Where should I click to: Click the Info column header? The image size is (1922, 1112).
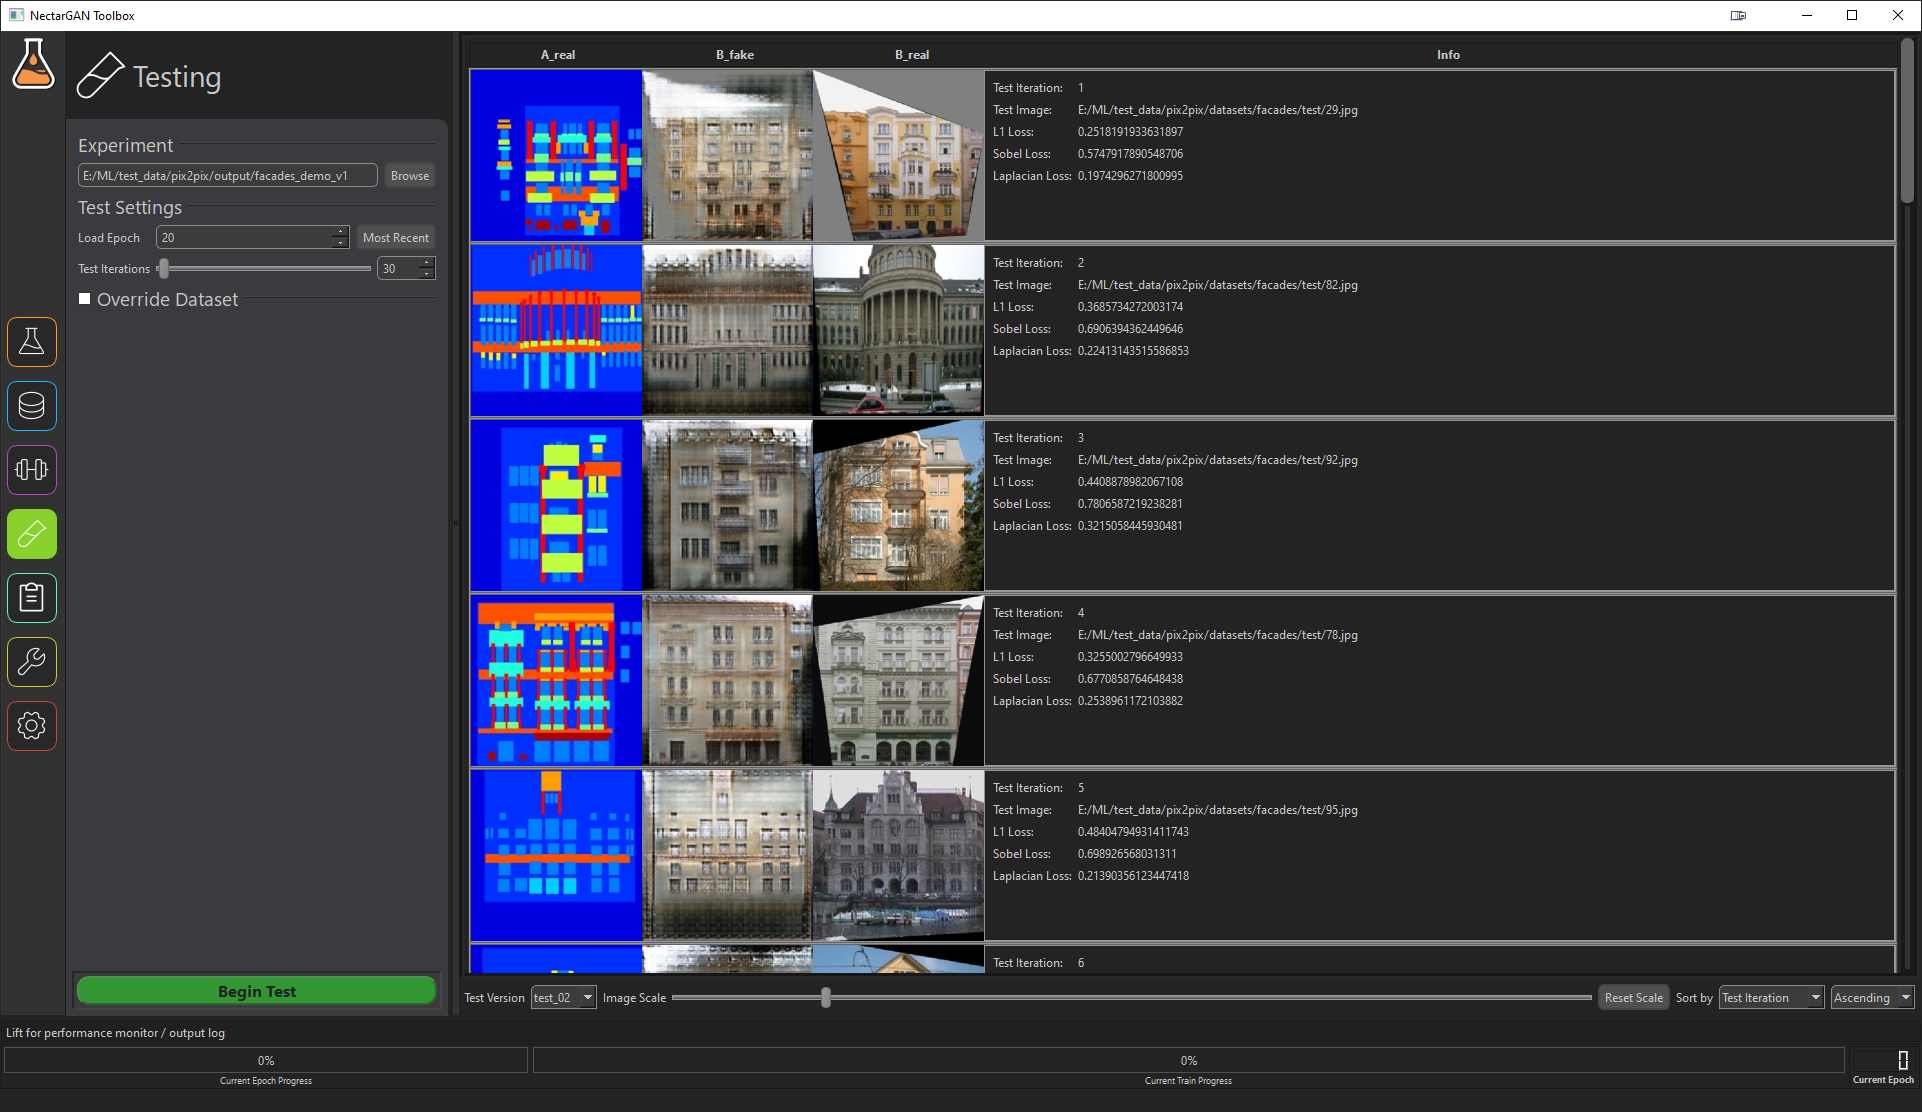[1448, 55]
